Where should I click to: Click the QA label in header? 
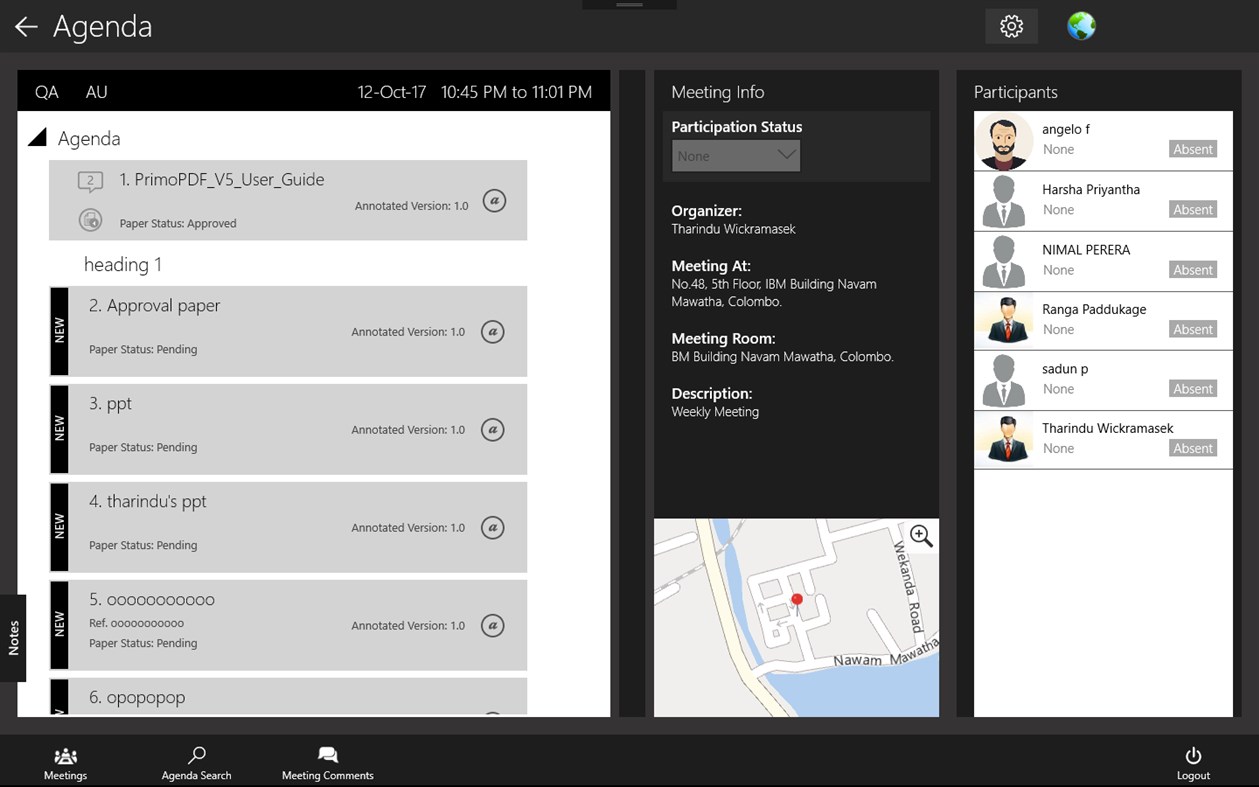tap(47, 92)
